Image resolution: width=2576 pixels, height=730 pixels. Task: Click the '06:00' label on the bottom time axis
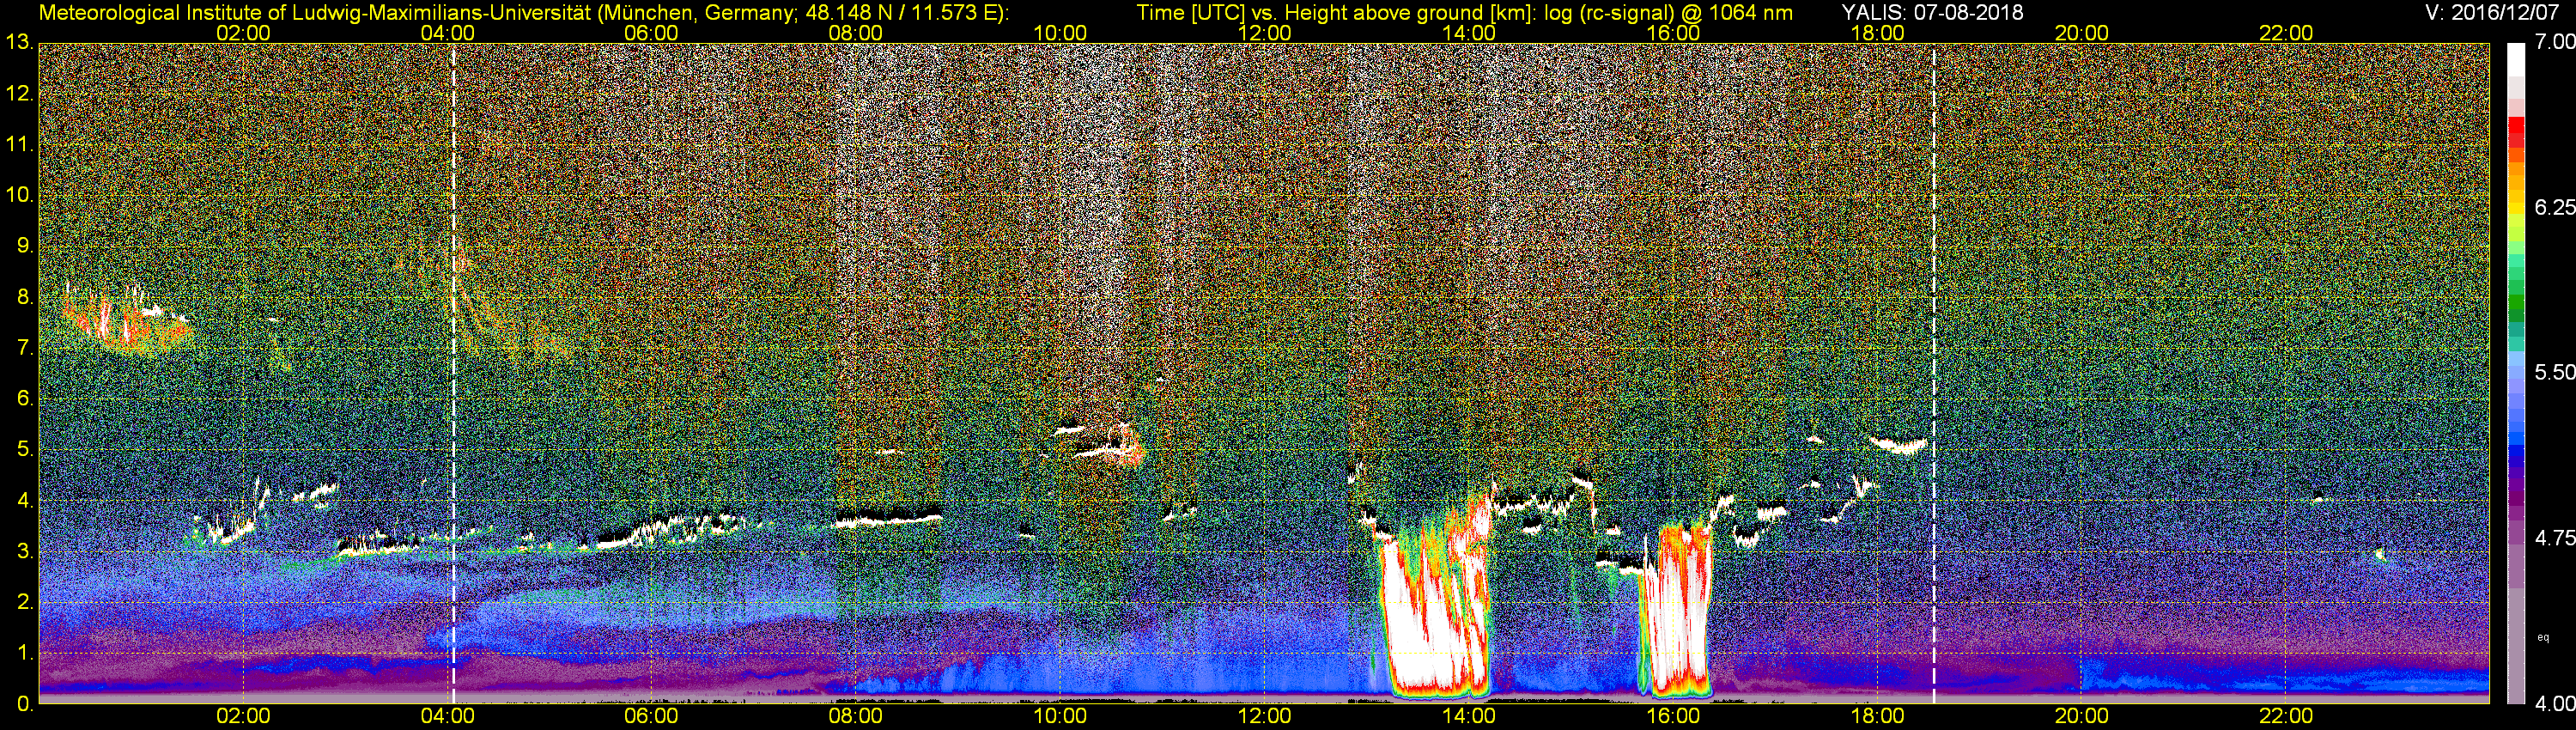(x=651, y=717)
